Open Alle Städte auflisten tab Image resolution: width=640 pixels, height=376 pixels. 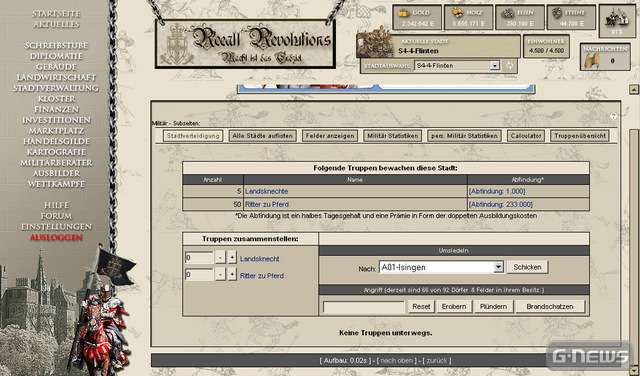click(262, 136)
